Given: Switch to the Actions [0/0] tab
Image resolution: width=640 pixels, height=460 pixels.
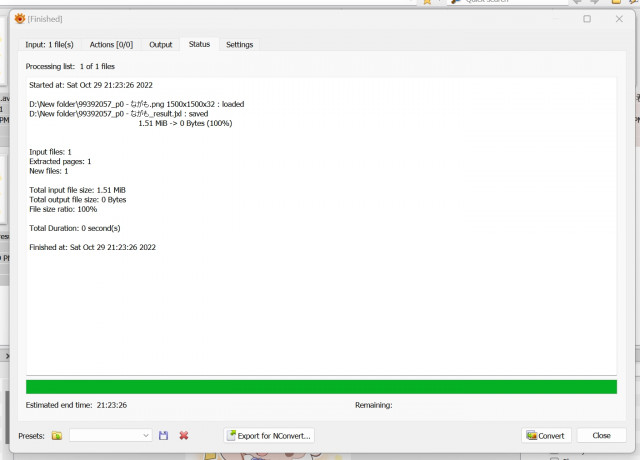Looking at the screenshot, I should point(111,44).
